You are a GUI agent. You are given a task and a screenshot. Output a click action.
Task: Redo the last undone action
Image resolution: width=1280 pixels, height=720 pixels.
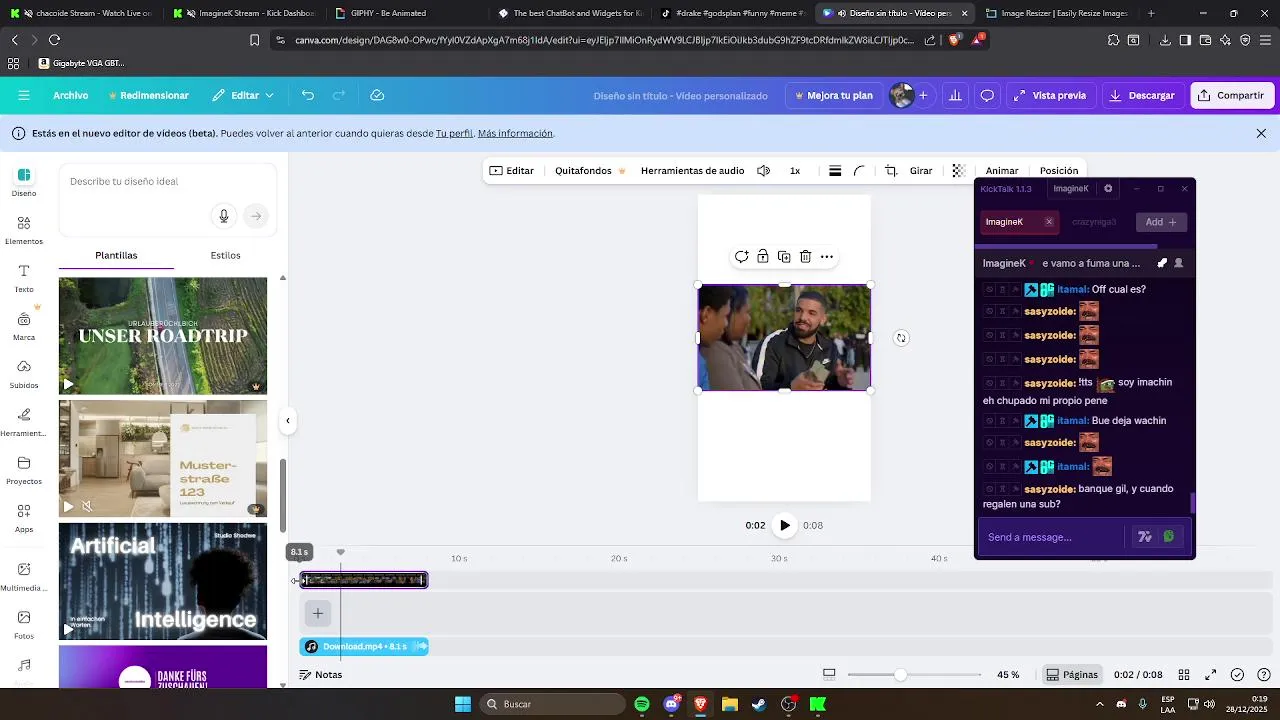point(339,95)
